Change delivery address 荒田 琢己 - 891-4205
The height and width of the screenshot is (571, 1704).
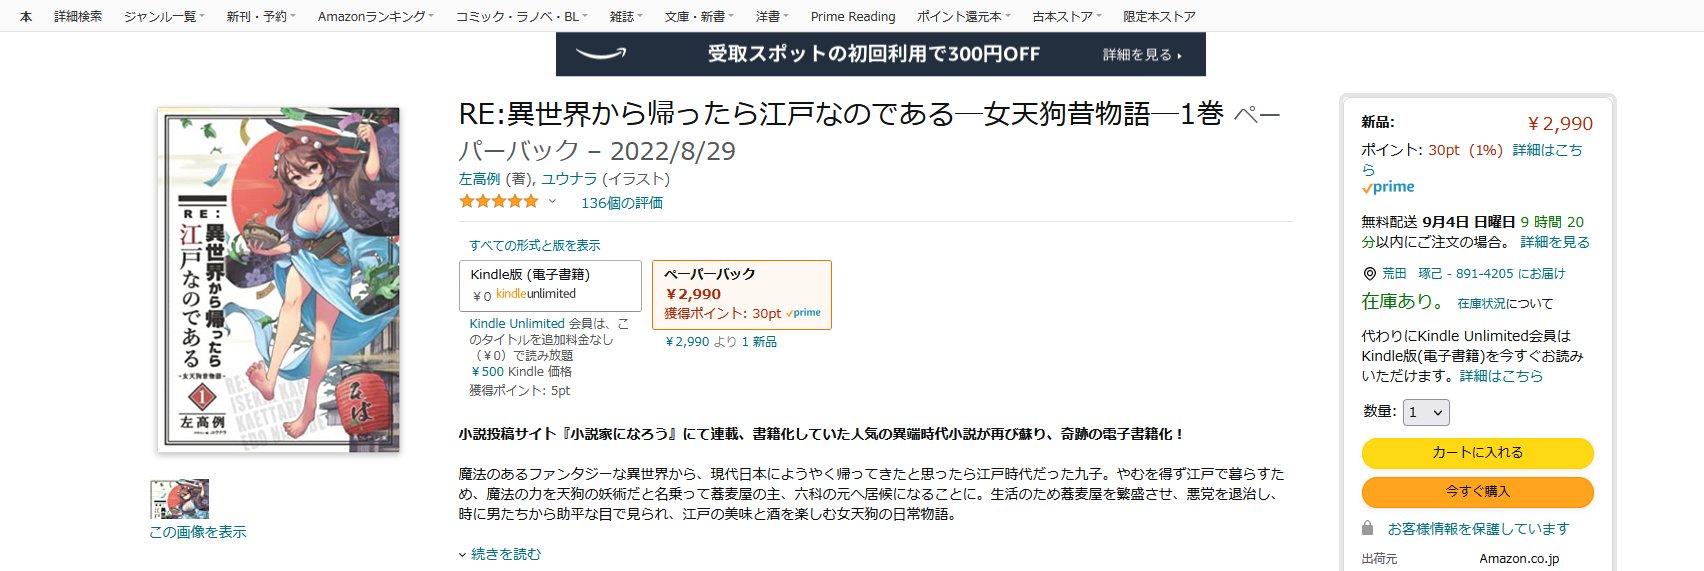1473,274
